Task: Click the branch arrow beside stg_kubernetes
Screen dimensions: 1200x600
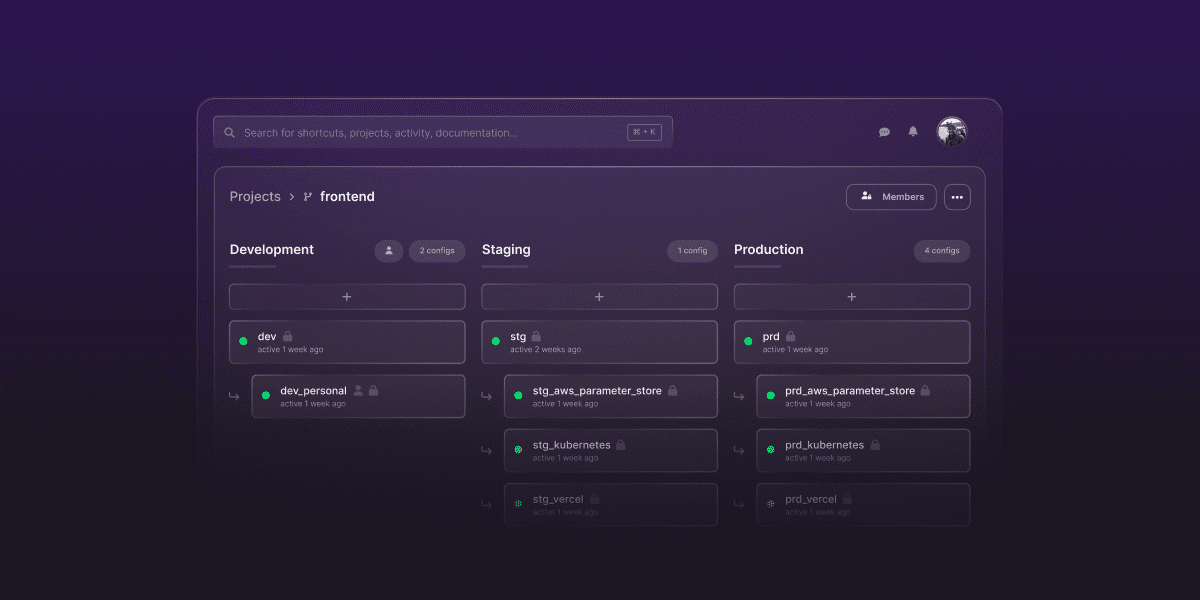Action: (x=487, y=451)
